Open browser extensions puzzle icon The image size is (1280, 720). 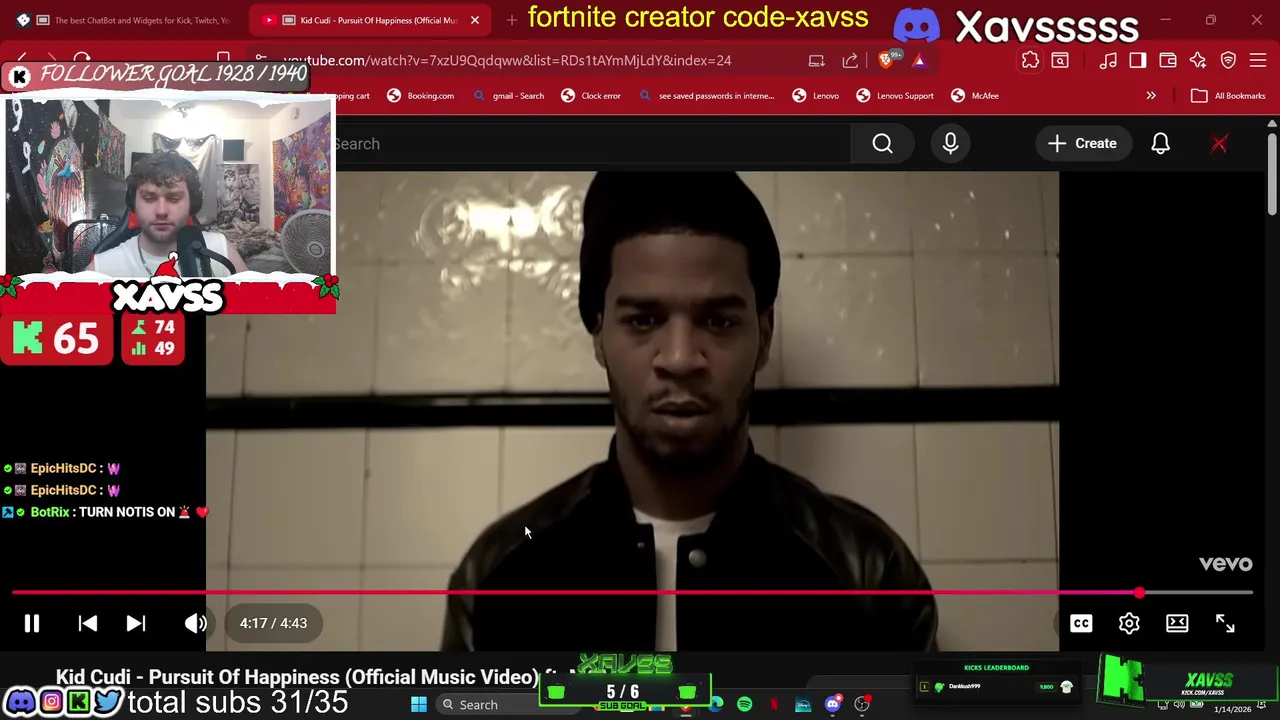[1030, 61]
